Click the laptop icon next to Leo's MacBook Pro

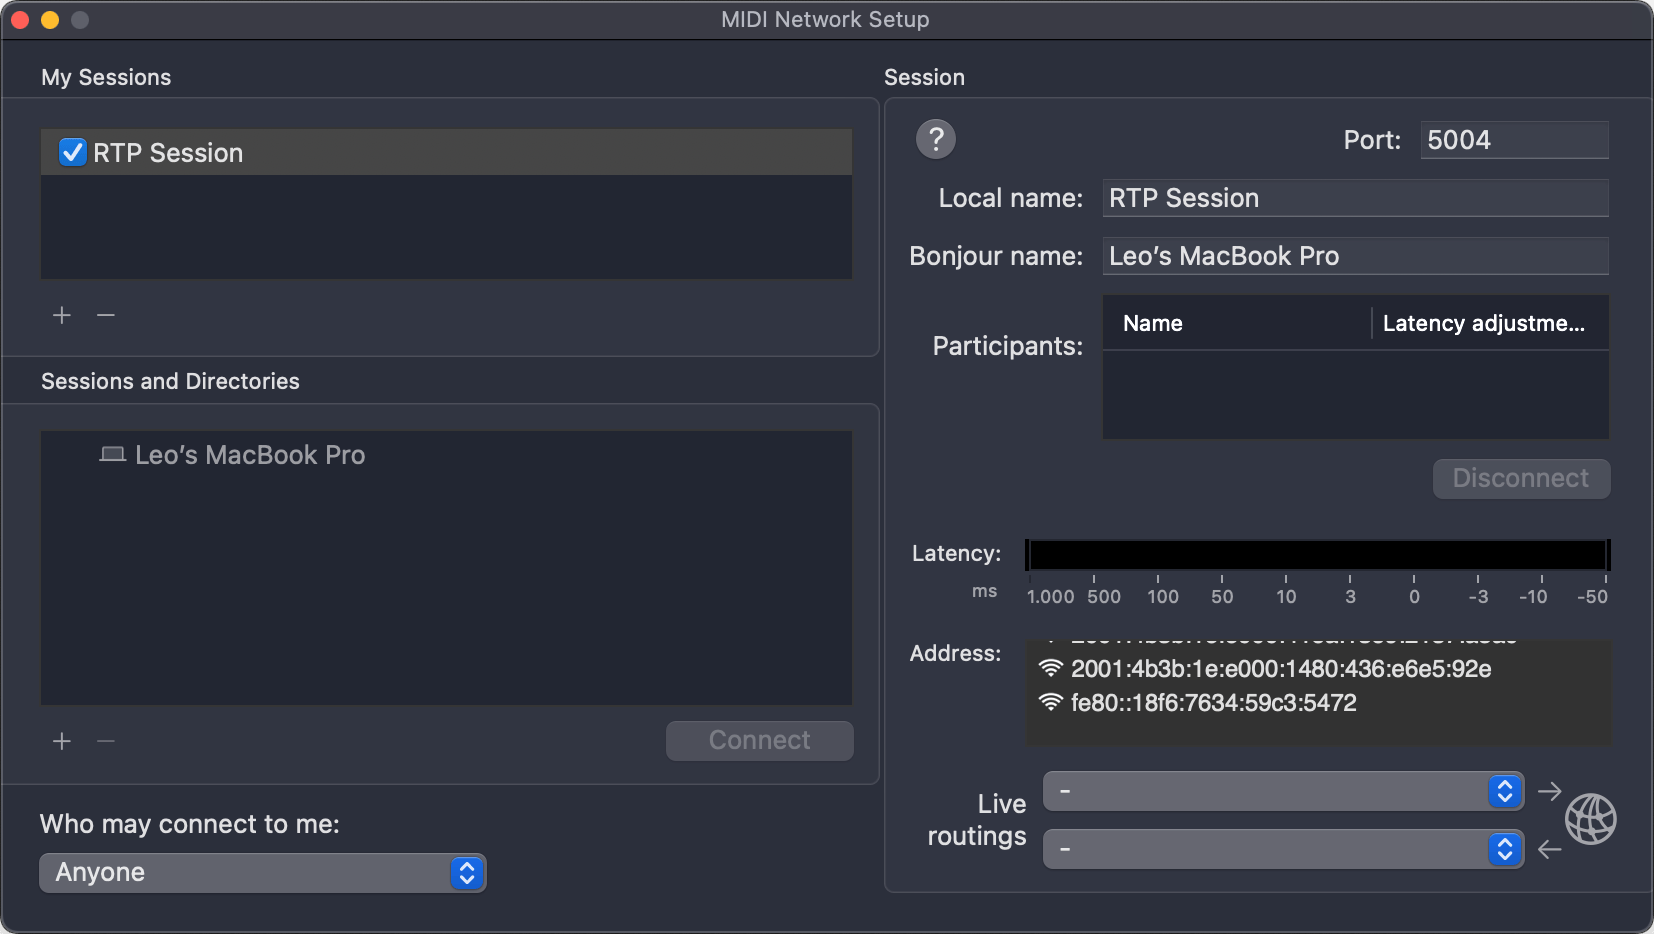112,454
